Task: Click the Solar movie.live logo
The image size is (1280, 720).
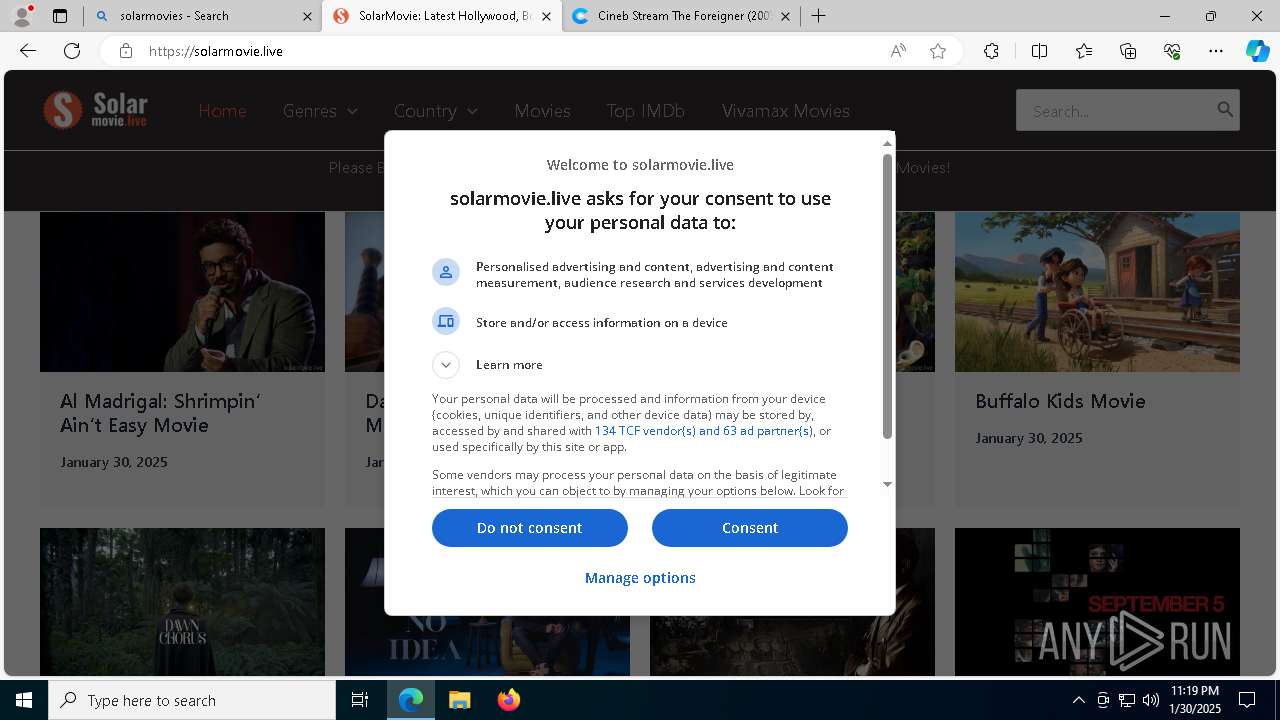Action: (96, 110)
